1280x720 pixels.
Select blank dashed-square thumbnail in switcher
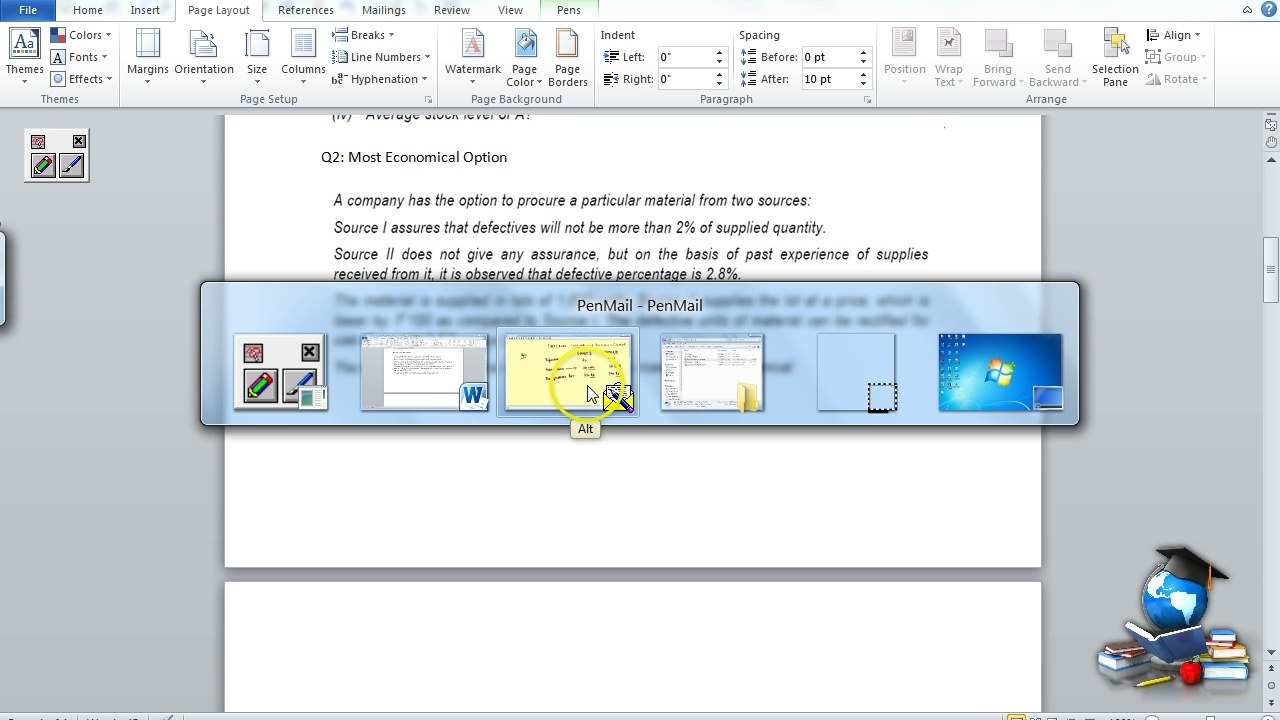[x=856, y=372]
